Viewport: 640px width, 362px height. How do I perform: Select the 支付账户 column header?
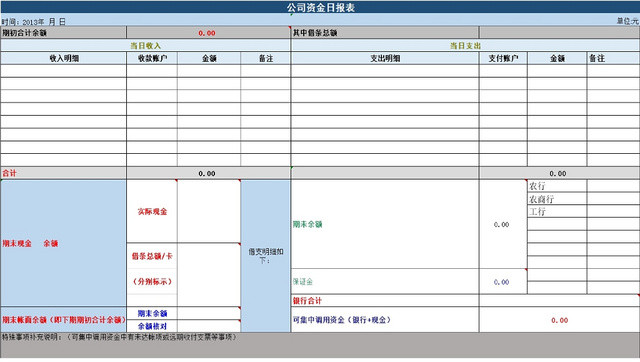pyautogui.click(x=503, y=58)
